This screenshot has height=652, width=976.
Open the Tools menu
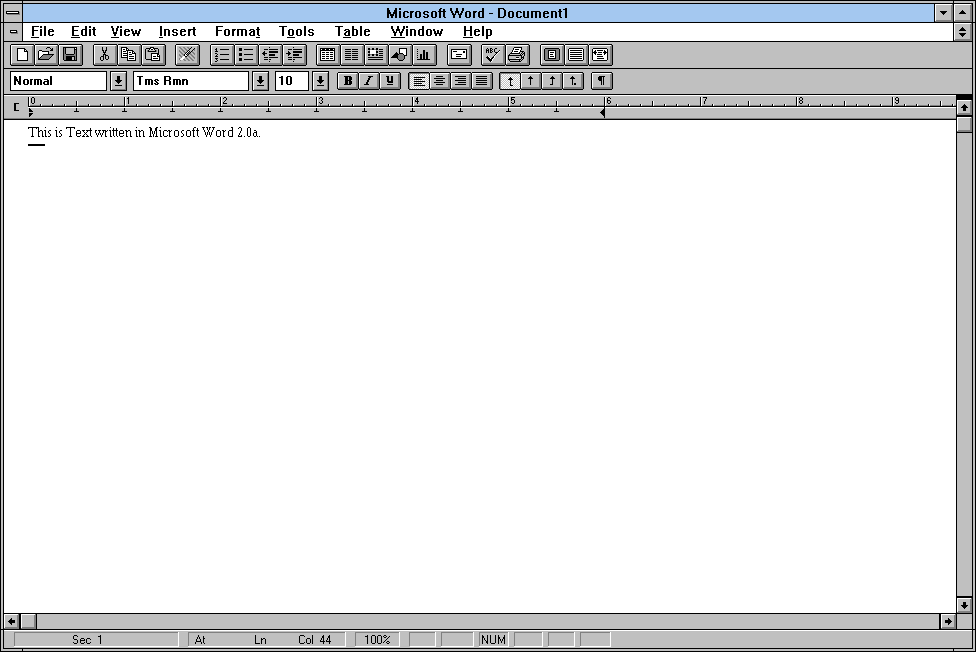296,31
